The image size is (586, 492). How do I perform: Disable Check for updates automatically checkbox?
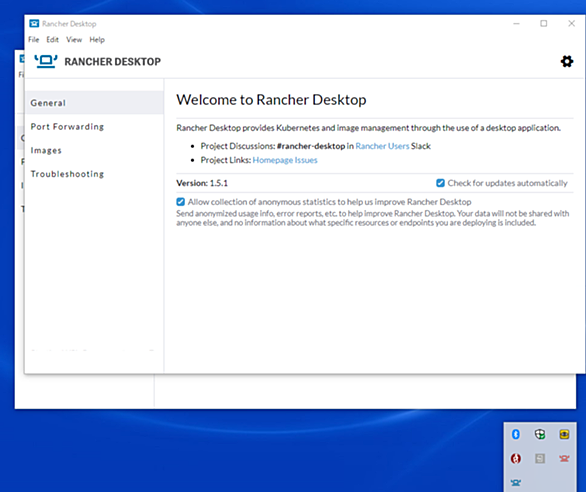click(x=440, y=183)
